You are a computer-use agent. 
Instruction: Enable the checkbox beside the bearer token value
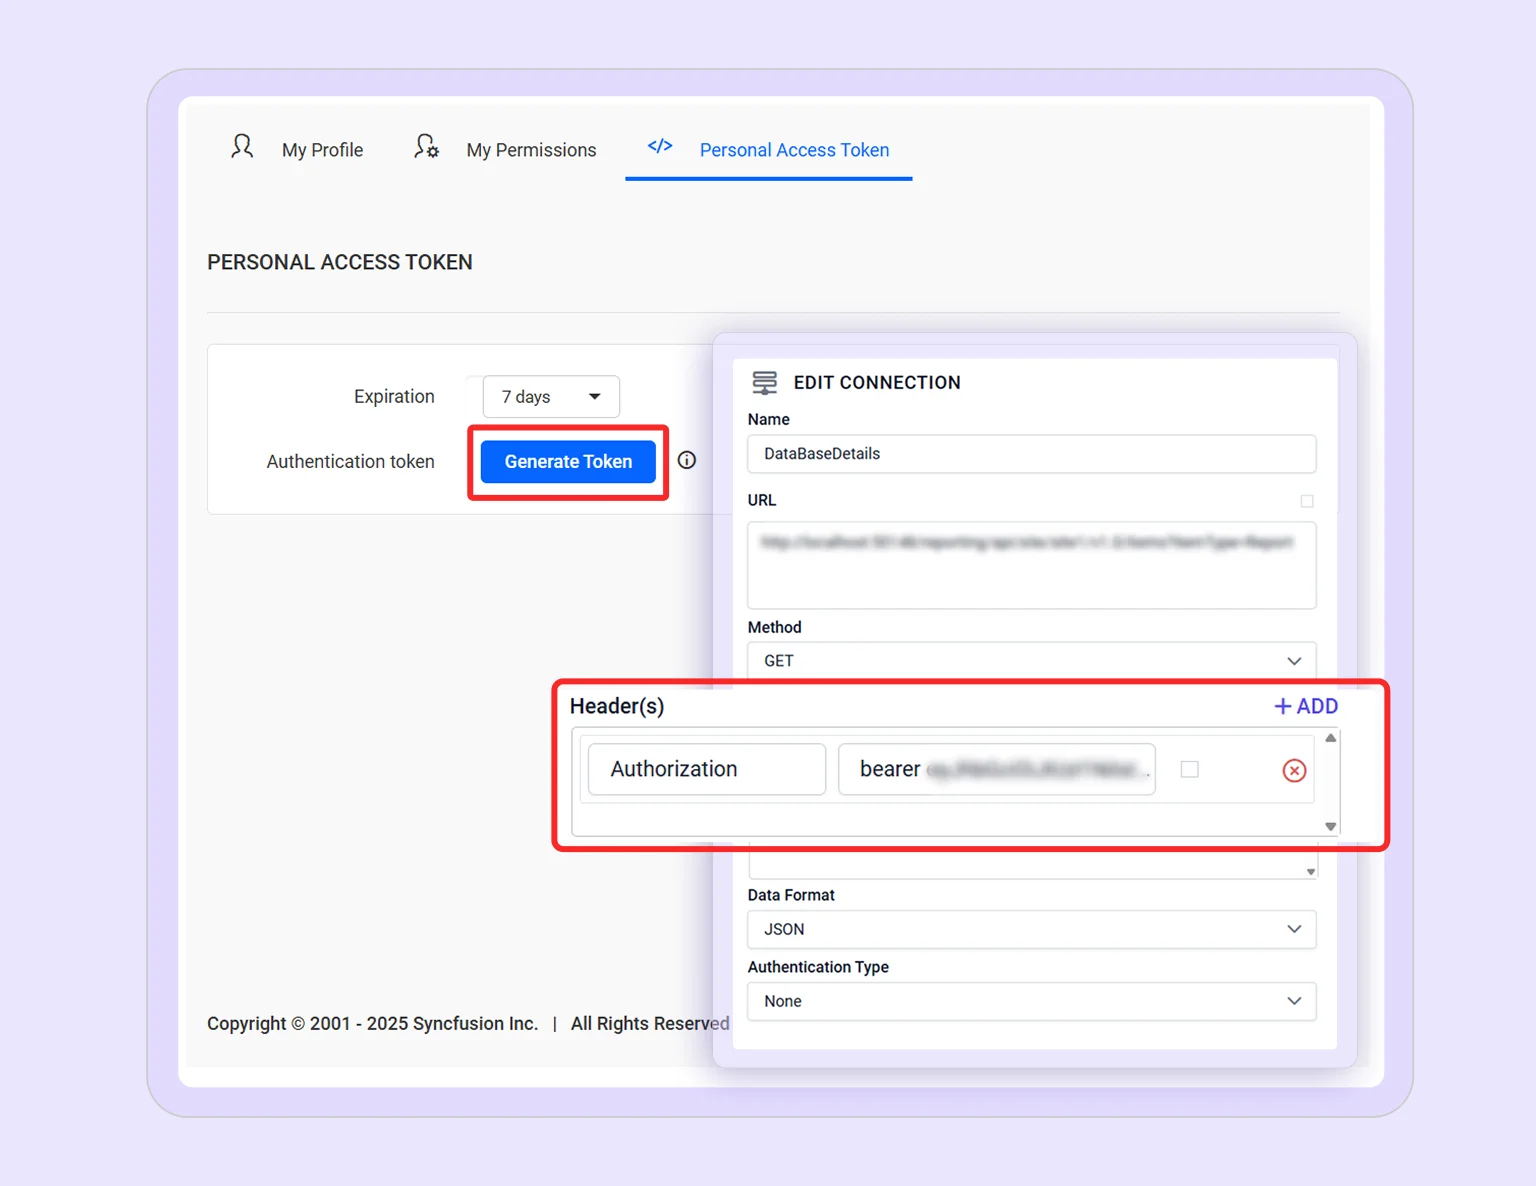[1189, 769]
